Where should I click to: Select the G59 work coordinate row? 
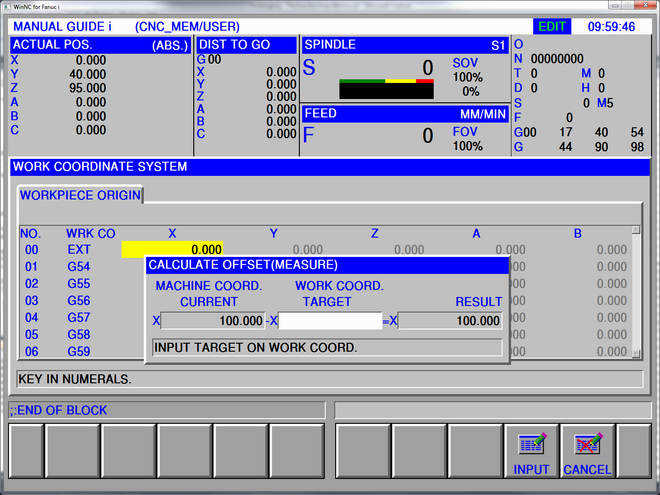click(x=79, y=352)
